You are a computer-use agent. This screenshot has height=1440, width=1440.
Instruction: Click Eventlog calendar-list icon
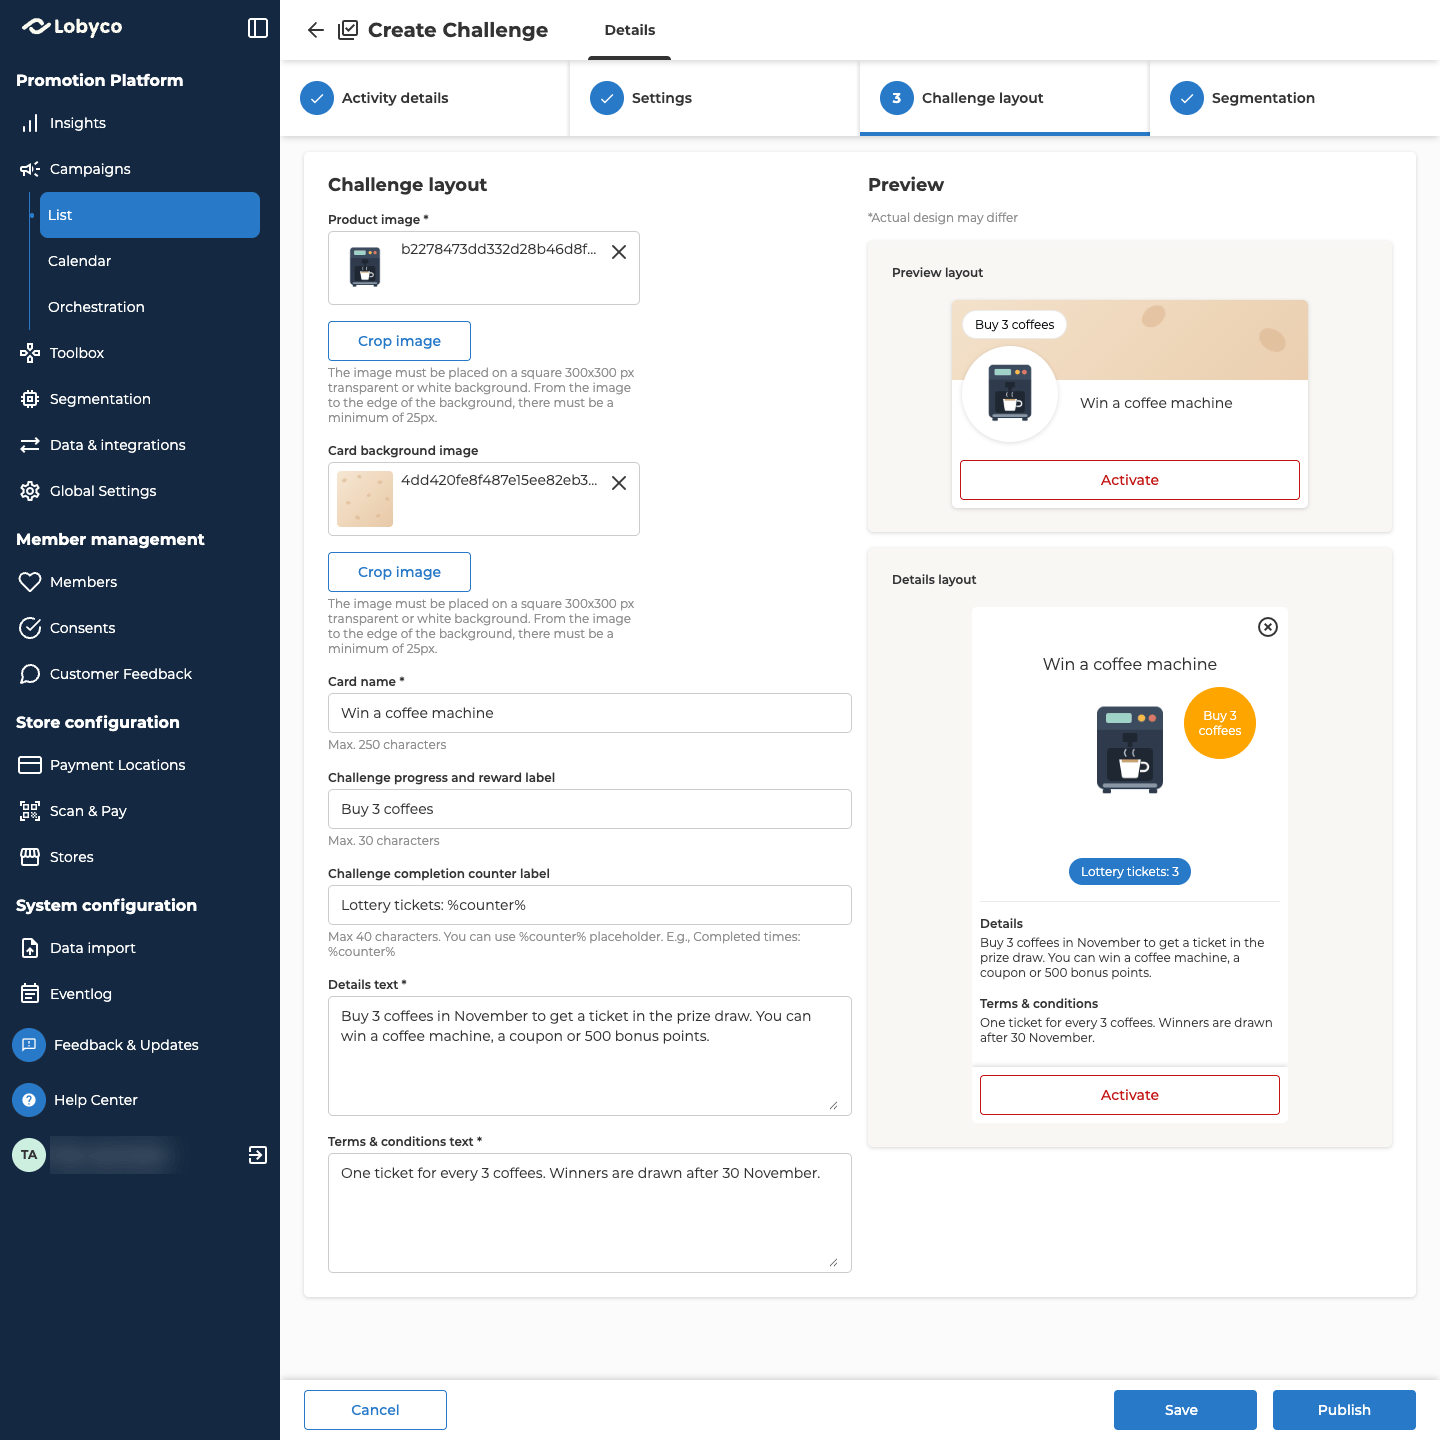(30, 994)
